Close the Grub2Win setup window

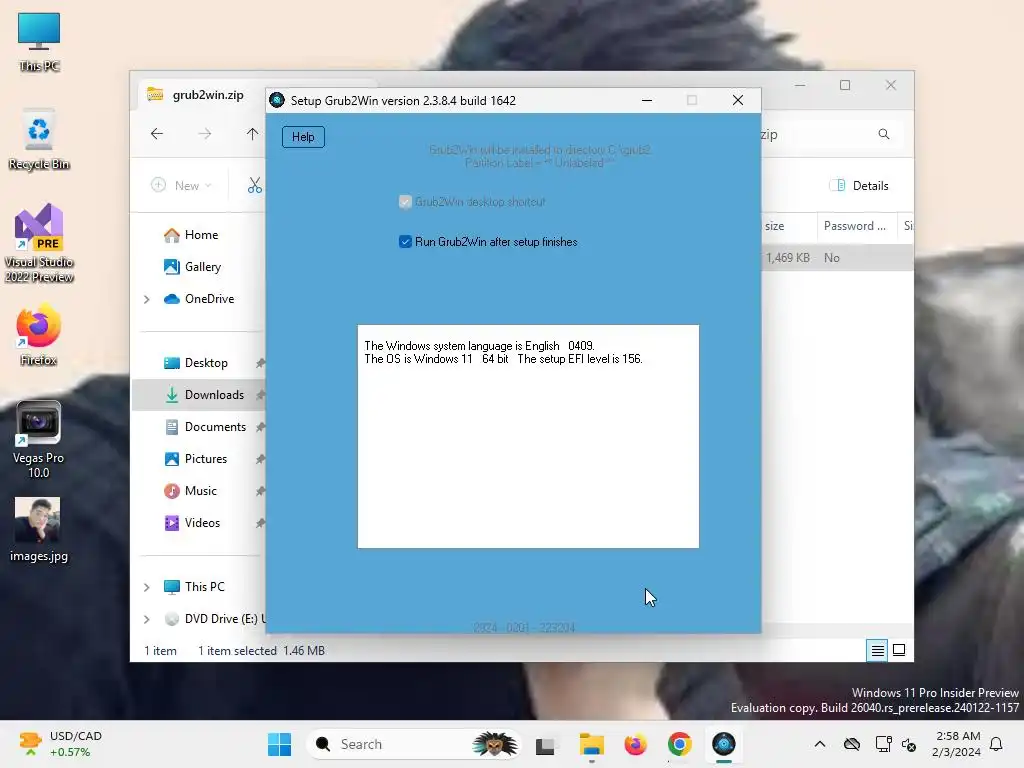[738, 101]
